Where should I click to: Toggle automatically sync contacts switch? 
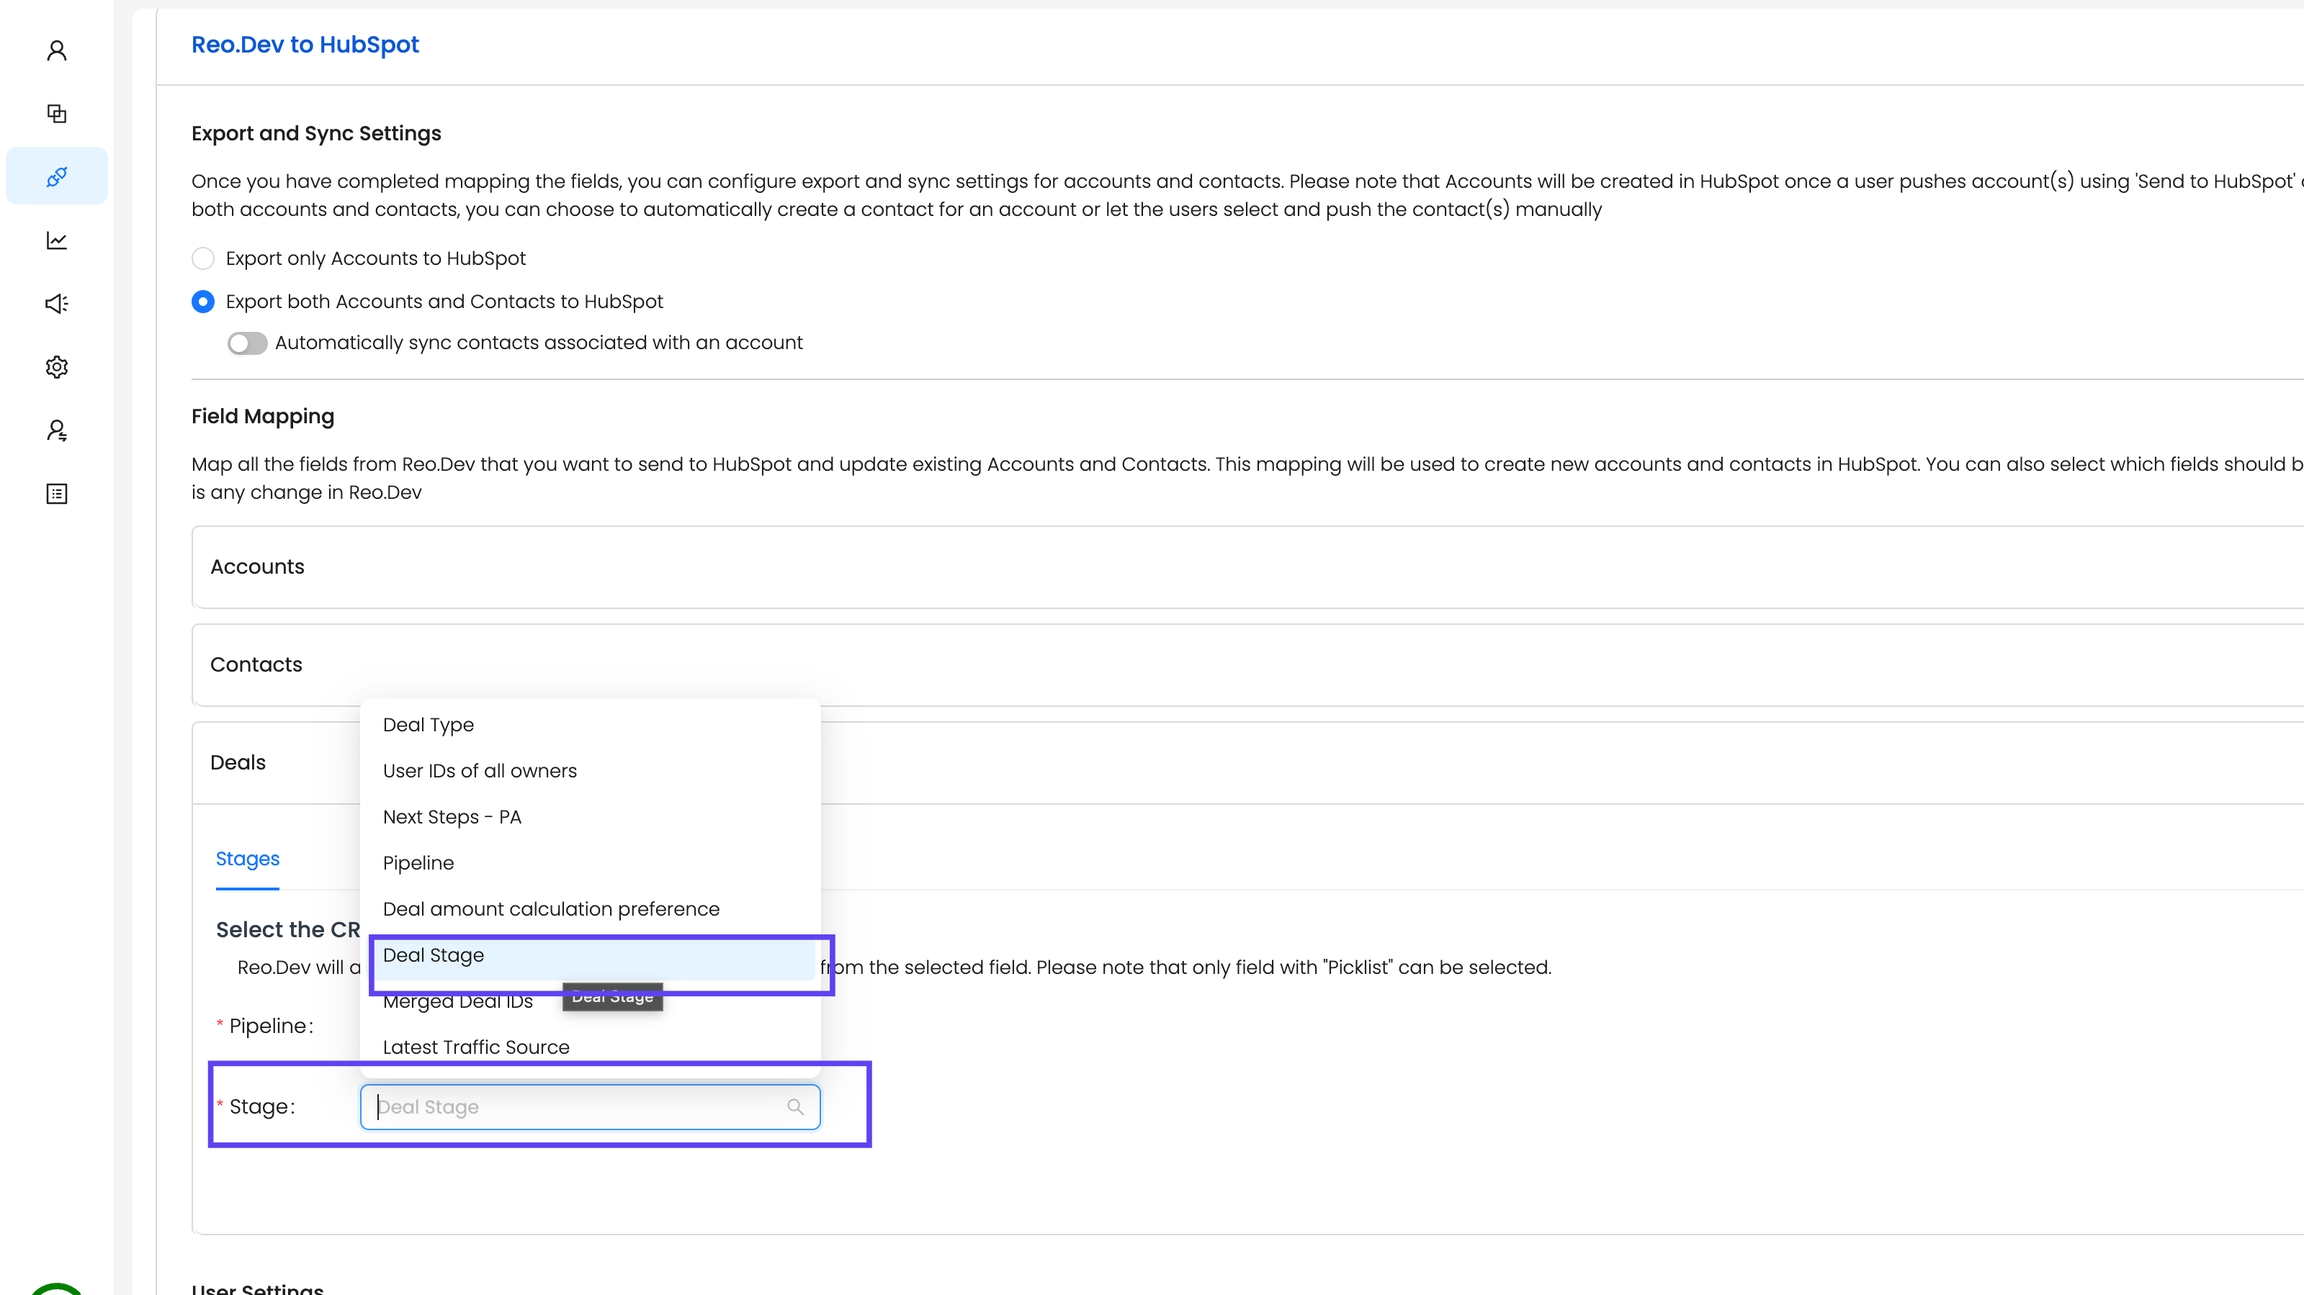(247, 343)
